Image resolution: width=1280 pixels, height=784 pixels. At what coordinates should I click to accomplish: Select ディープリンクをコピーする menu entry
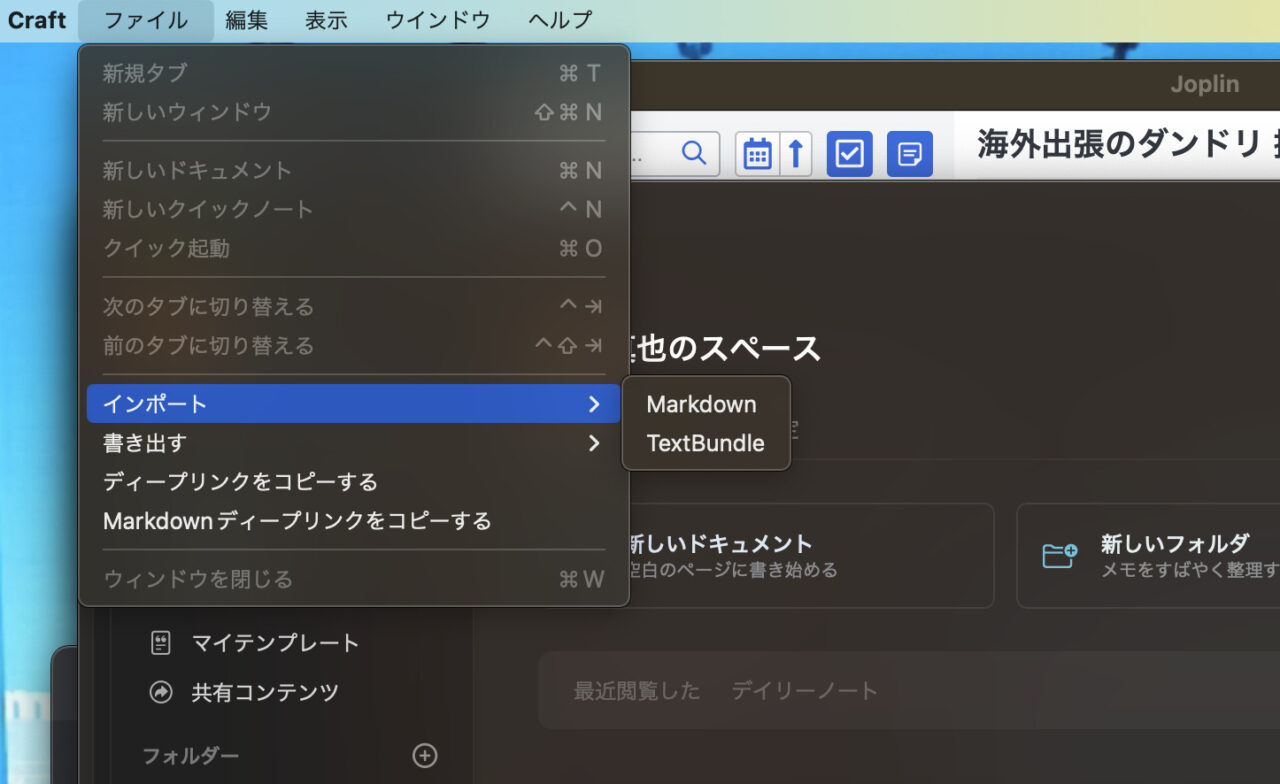[240, 482]
